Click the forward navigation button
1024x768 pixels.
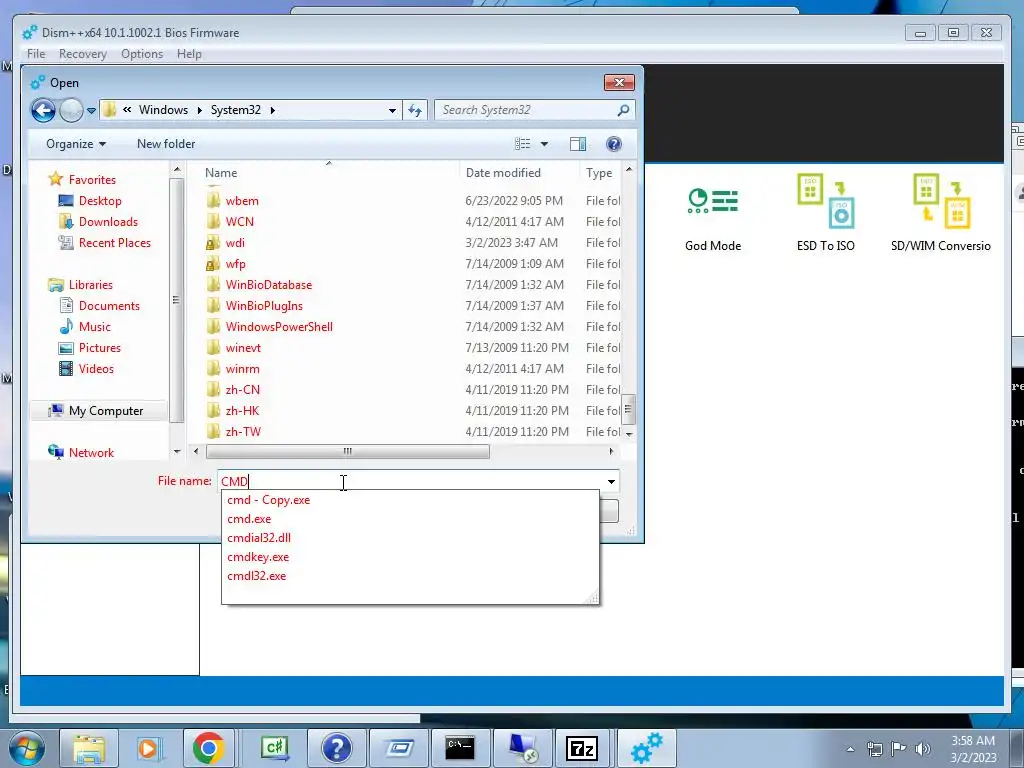[71, 110]
